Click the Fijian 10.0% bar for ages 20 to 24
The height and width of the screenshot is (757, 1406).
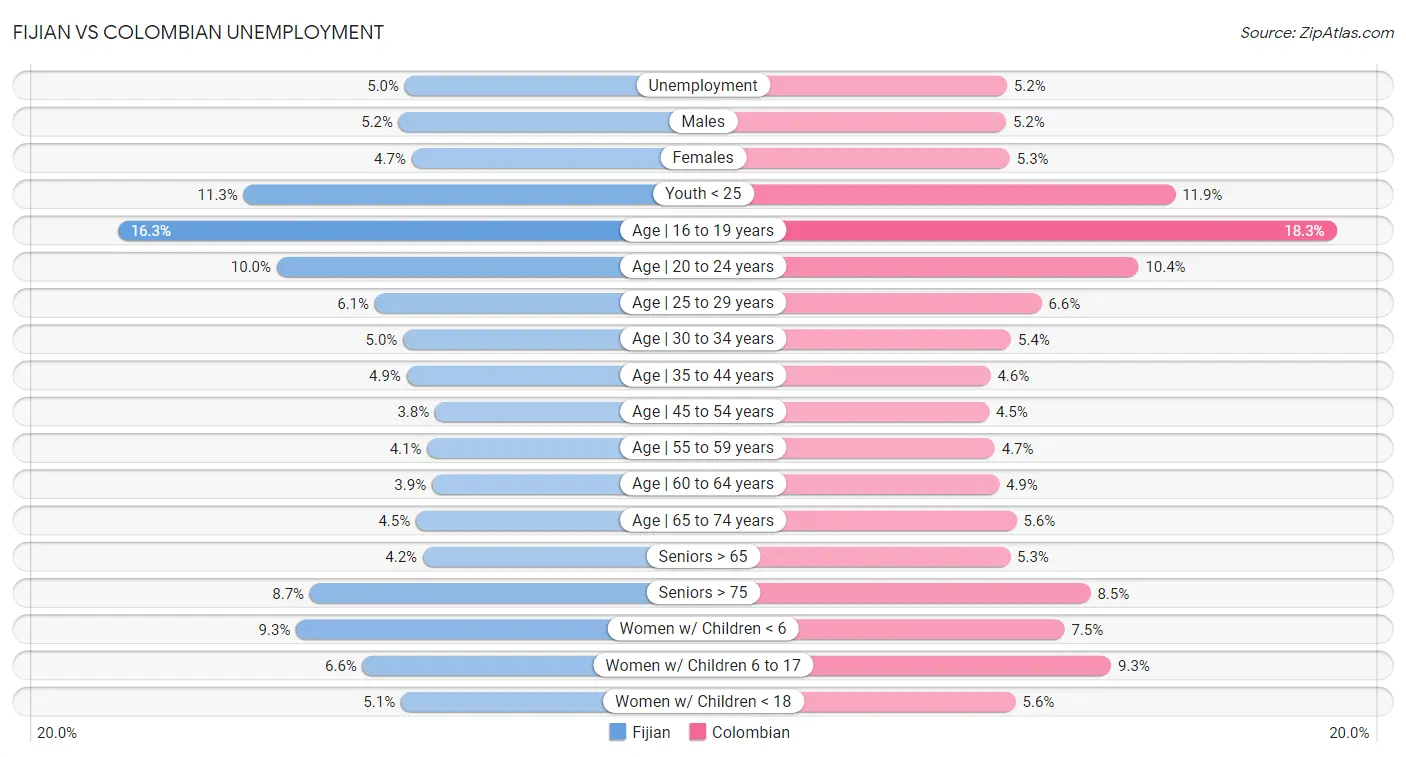coord(450,267)
